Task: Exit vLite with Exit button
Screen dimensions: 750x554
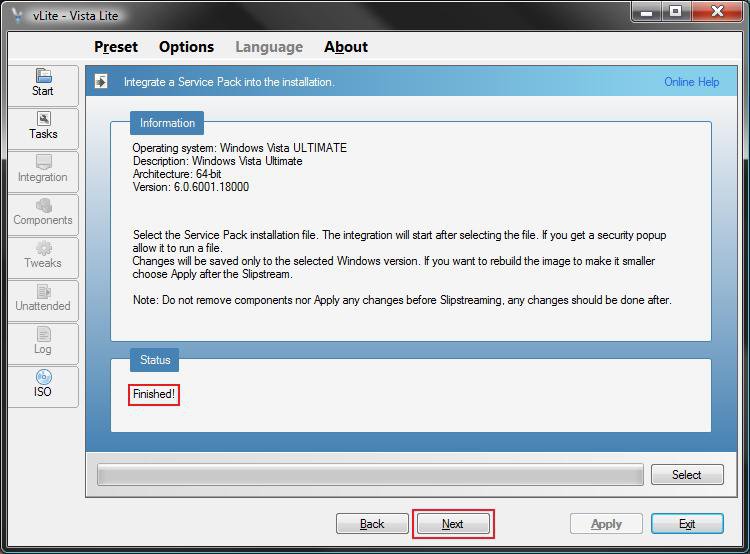Action: 687,524
